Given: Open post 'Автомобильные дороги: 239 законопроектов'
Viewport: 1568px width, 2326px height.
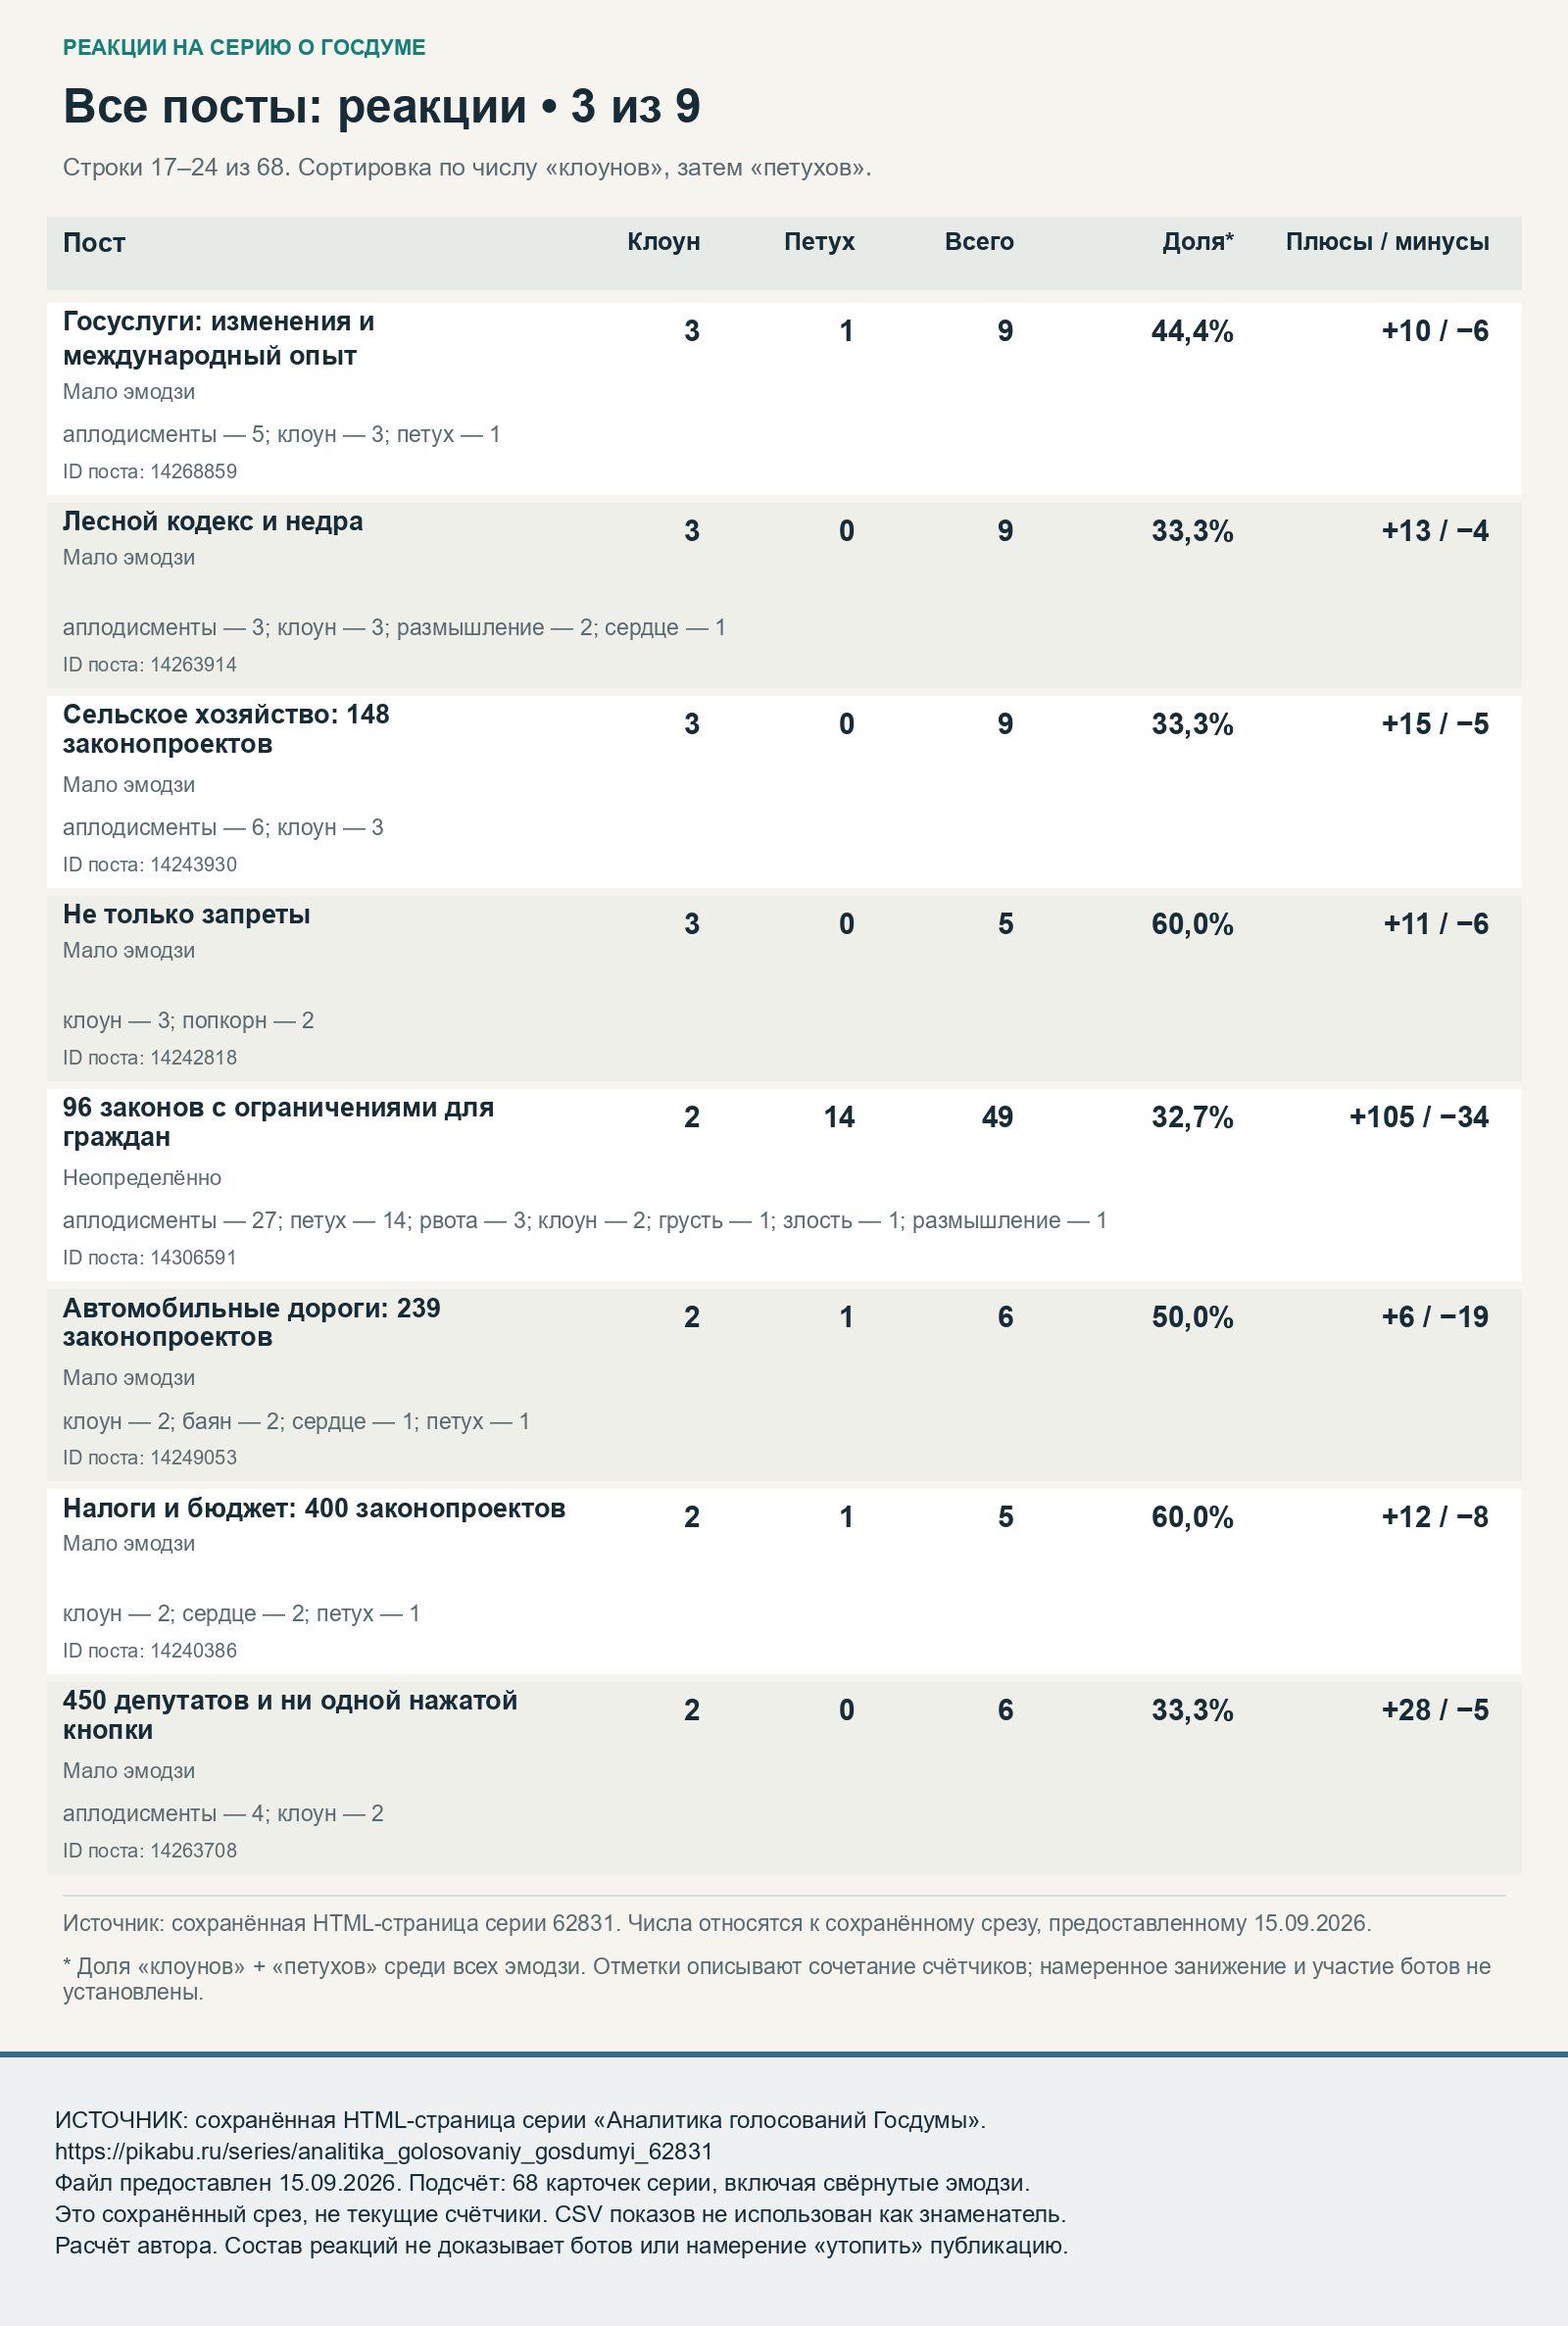Looking at the screenshot, I should 251,1322.
